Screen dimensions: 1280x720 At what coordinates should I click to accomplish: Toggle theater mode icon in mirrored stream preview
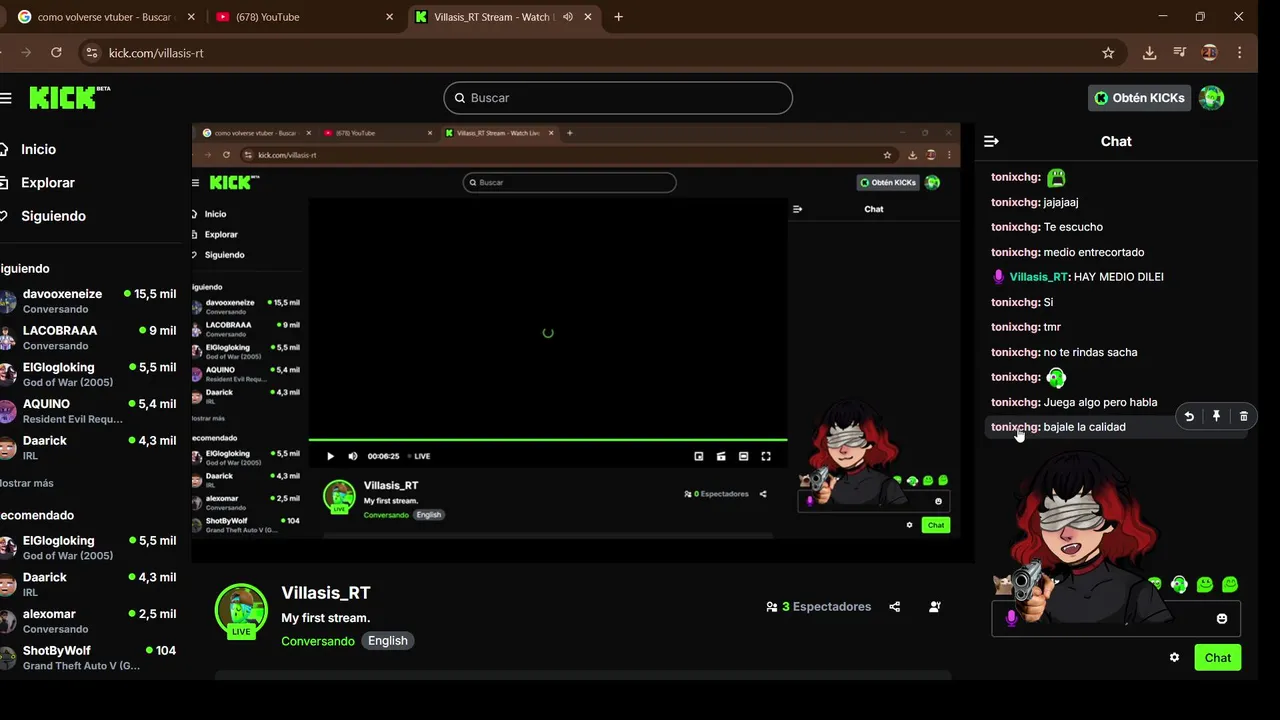coord(743,456)
